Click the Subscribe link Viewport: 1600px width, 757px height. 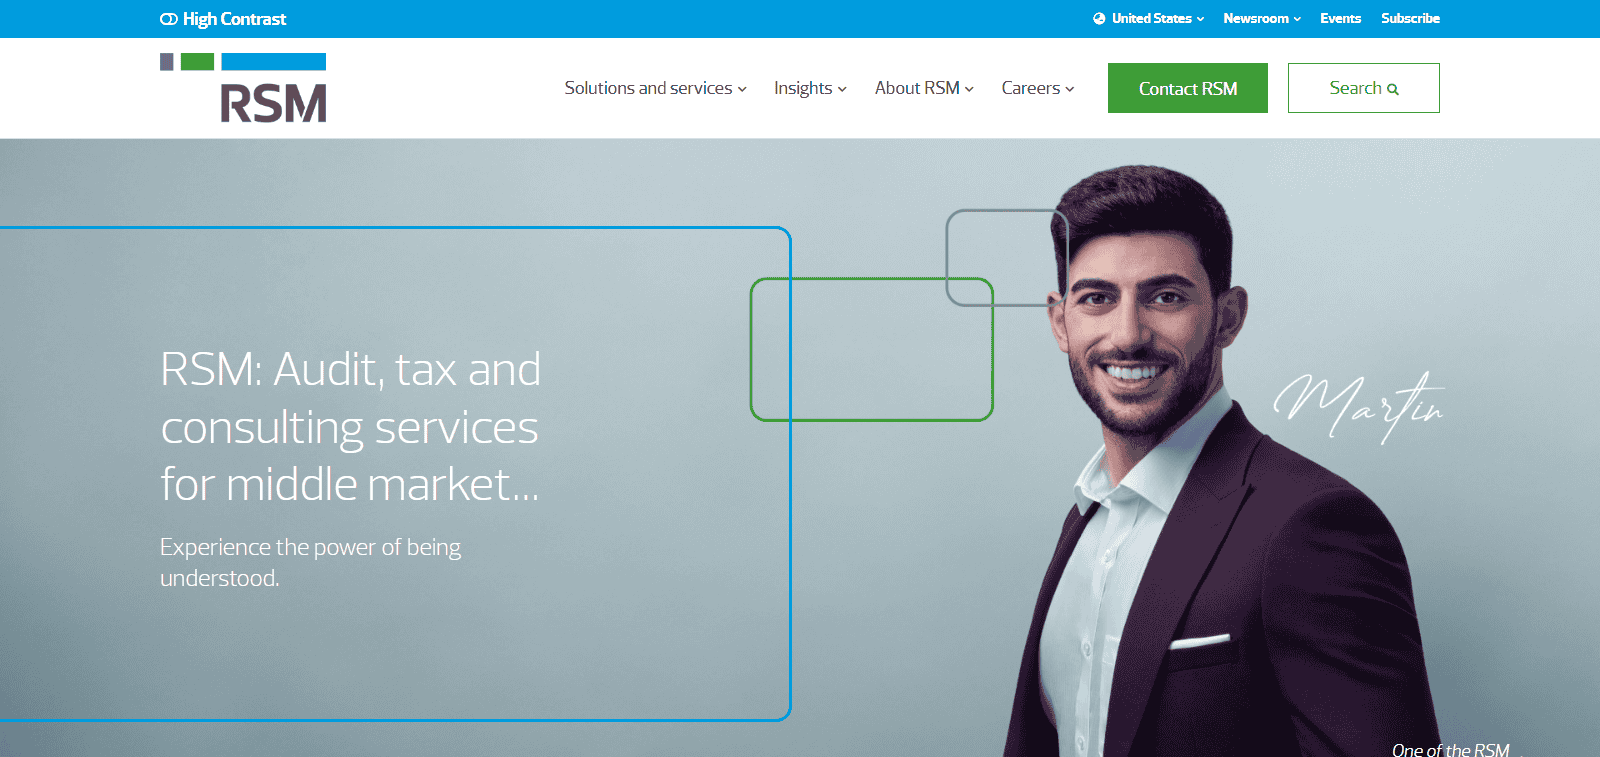1410,18
